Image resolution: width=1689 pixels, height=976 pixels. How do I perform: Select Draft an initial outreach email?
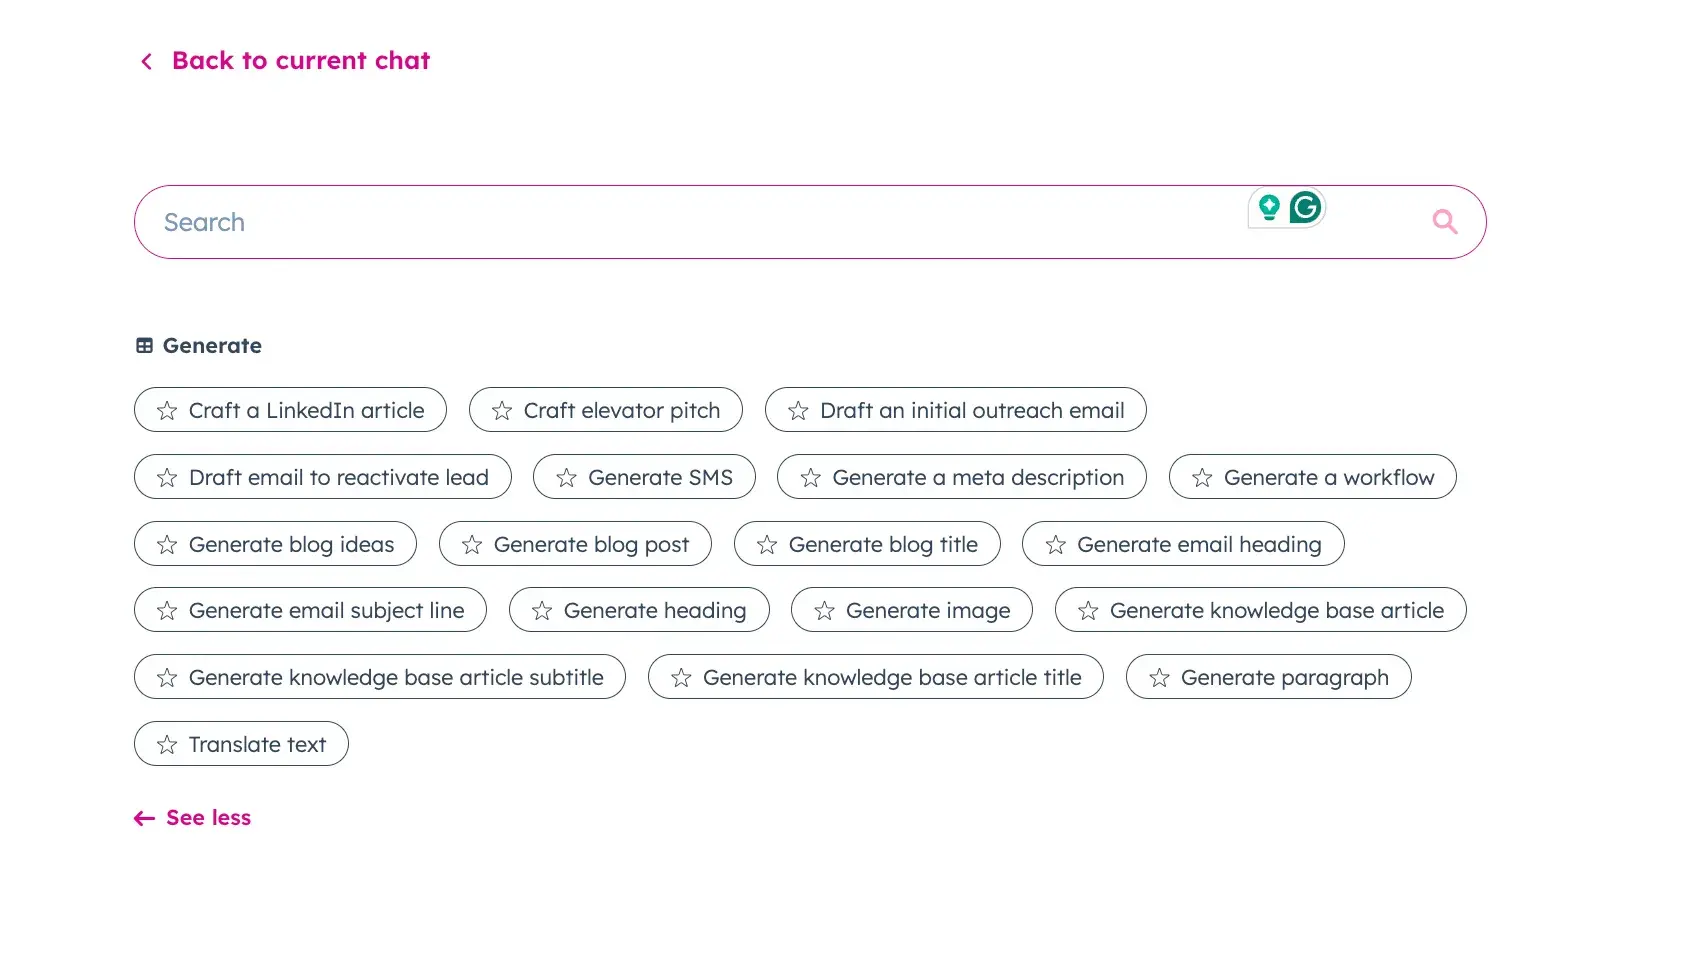(x=971, y=411)
